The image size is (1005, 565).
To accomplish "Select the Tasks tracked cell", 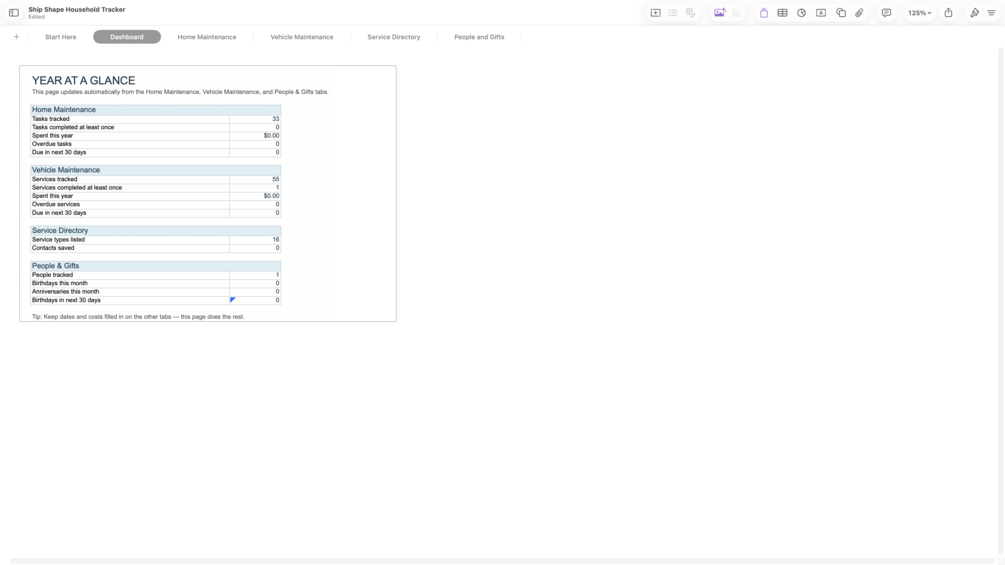I will (x=129, y=119).
